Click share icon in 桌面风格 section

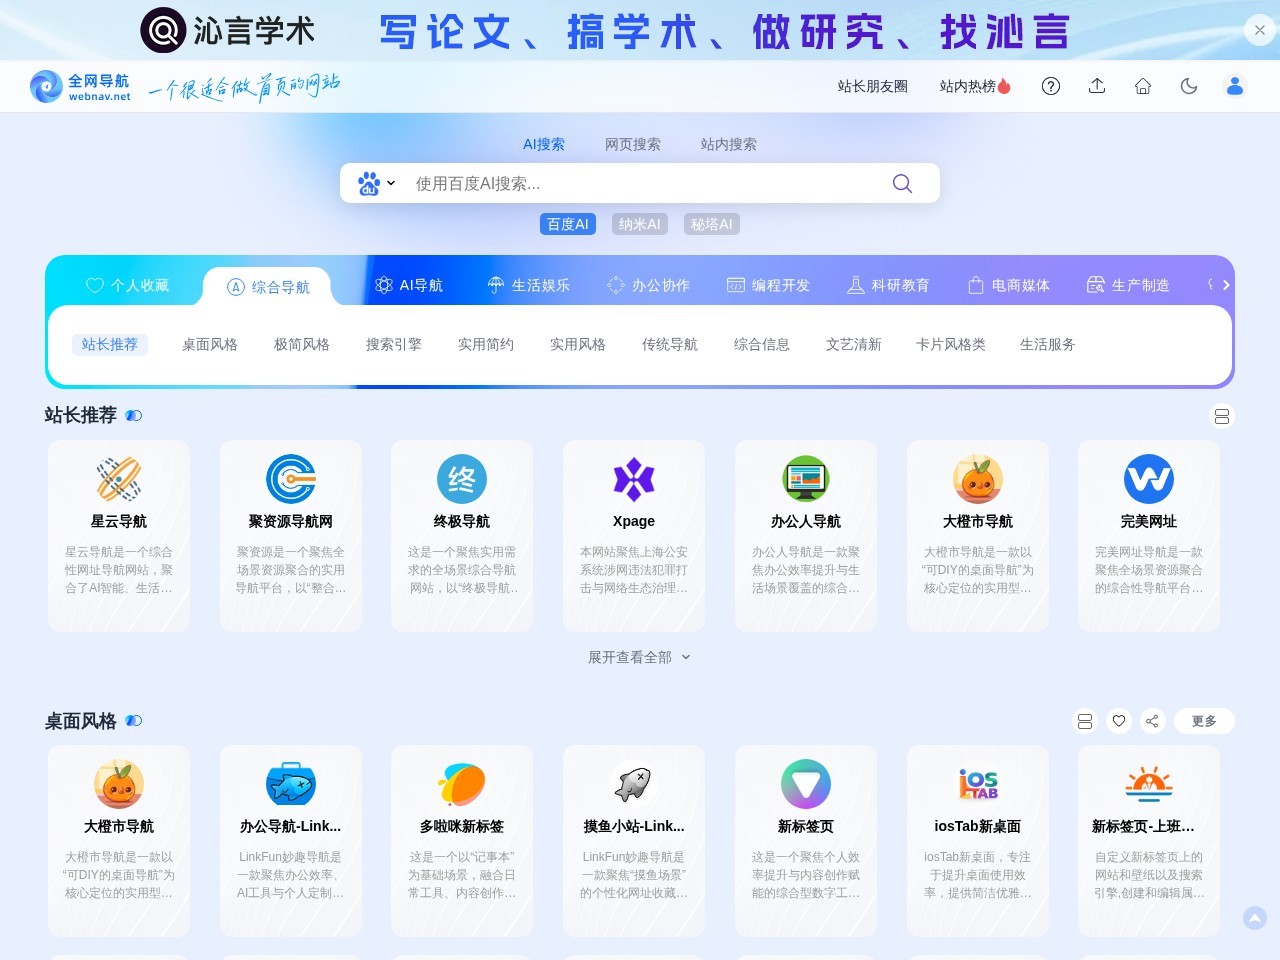click(x=1152, y=721)
